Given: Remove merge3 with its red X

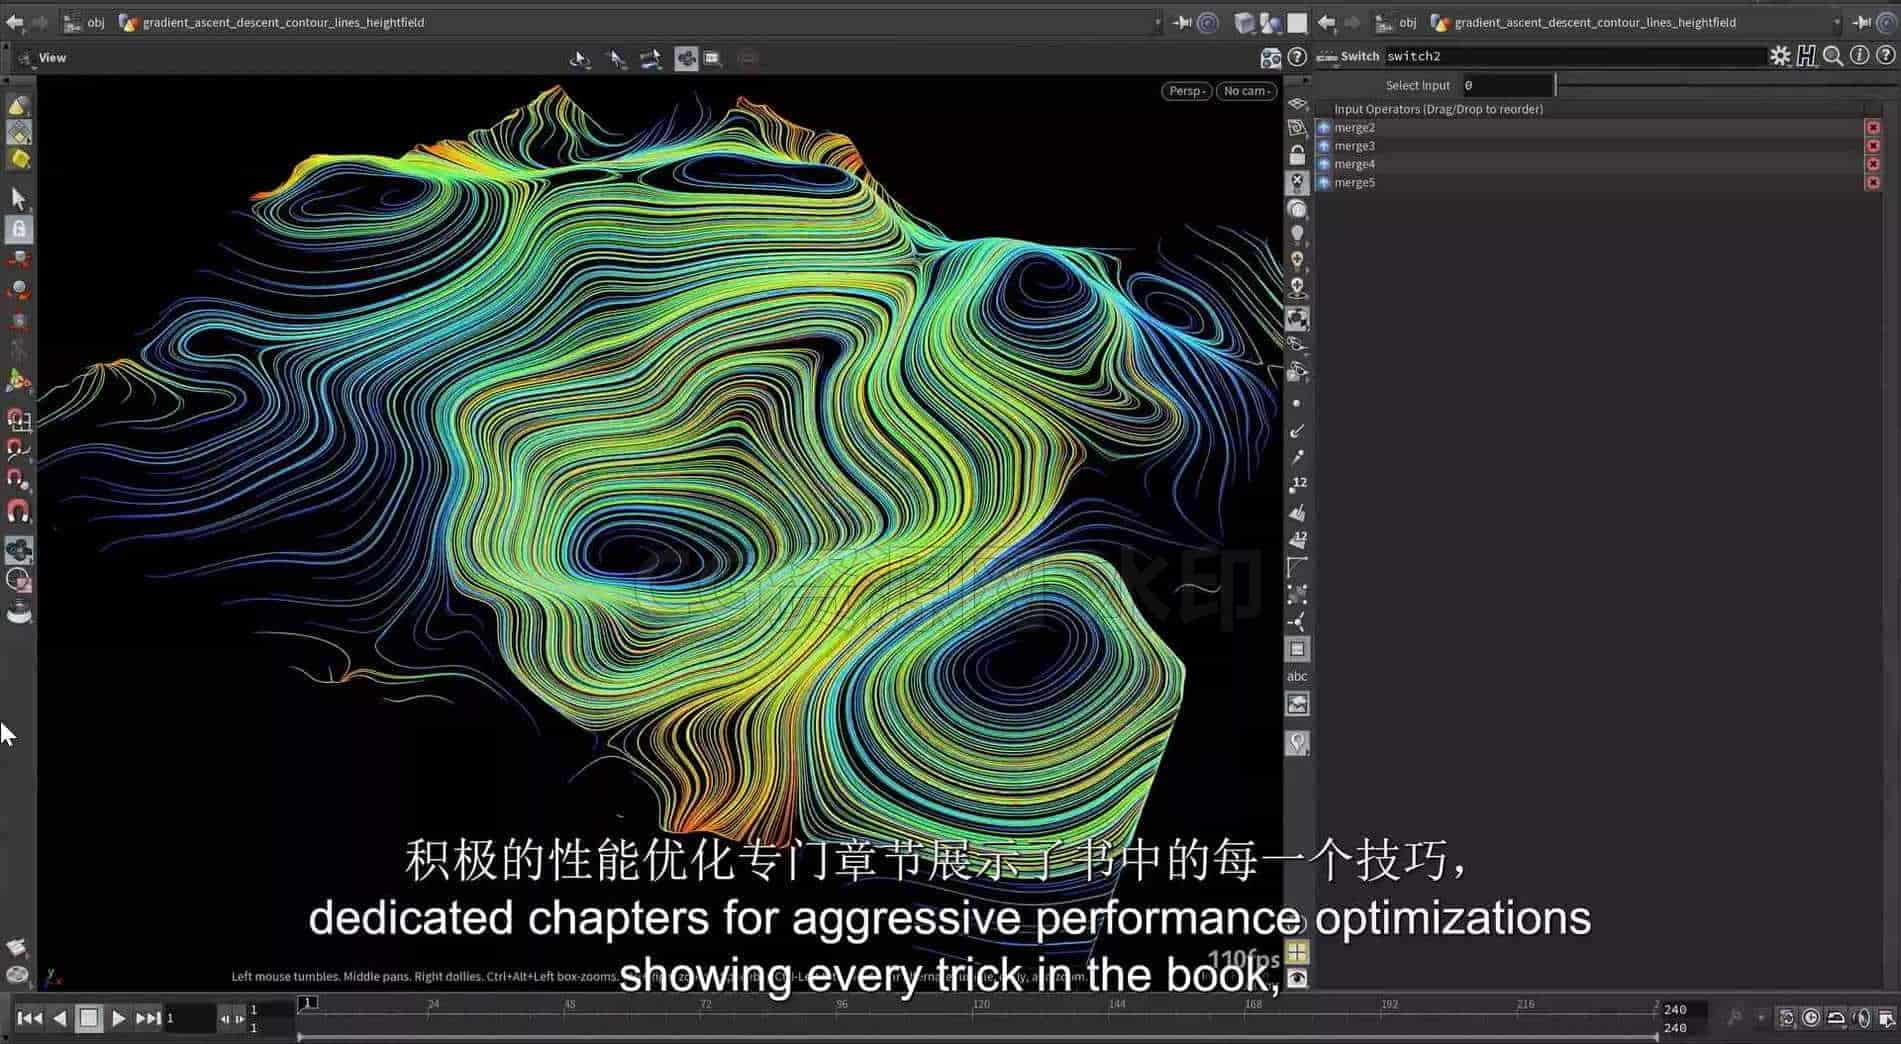Looking at the screenshot, I should point(1873,146).
